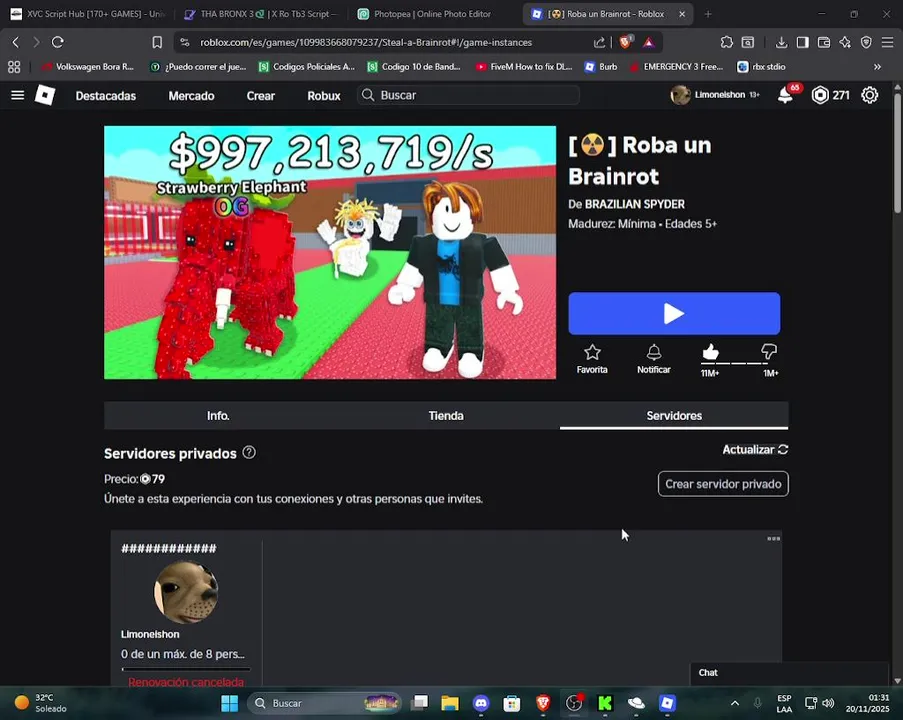Open the Info. tab

click(218, 415)
